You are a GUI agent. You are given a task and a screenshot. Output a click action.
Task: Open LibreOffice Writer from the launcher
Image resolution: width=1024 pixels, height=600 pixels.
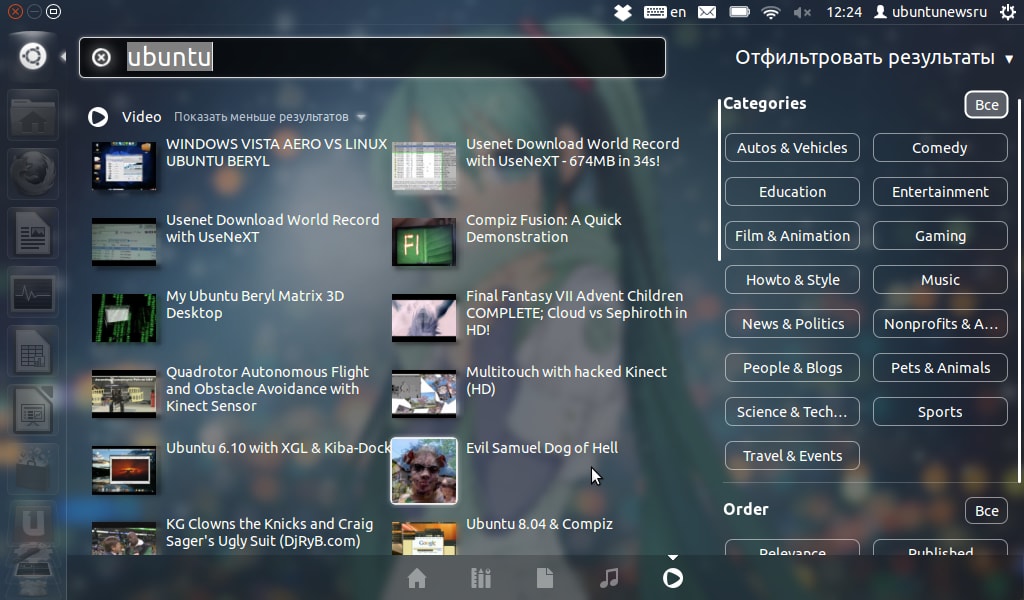[x=33, y=233]
